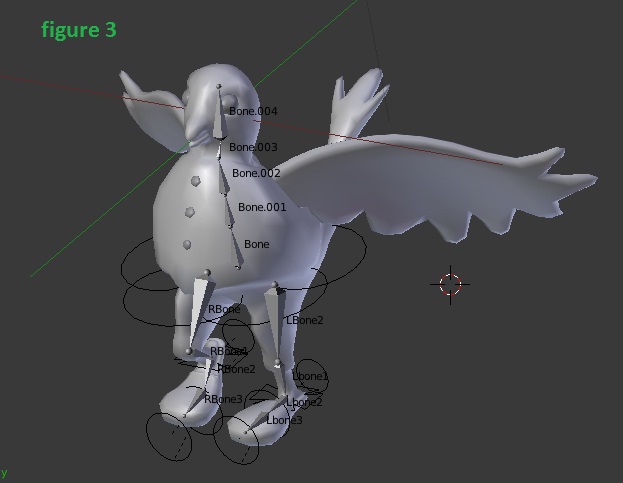Select the LBone2 upper leg bone
Image resolution: width=623 pixels, height=483 pixels.
[x=275, y=323]
